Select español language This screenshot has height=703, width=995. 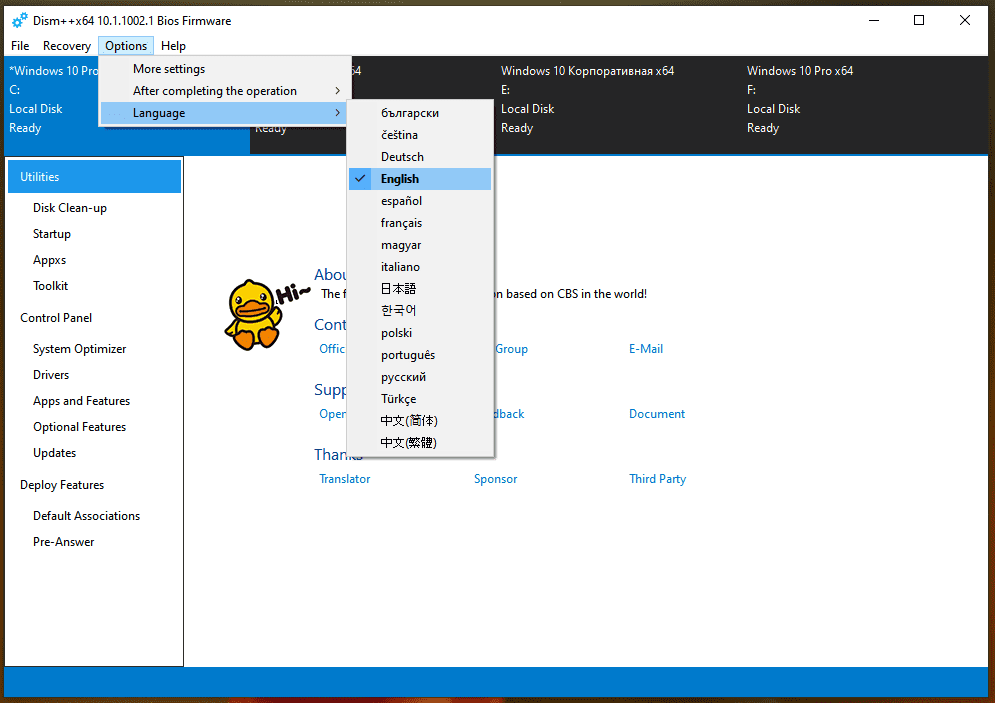[x=420, y=200]
